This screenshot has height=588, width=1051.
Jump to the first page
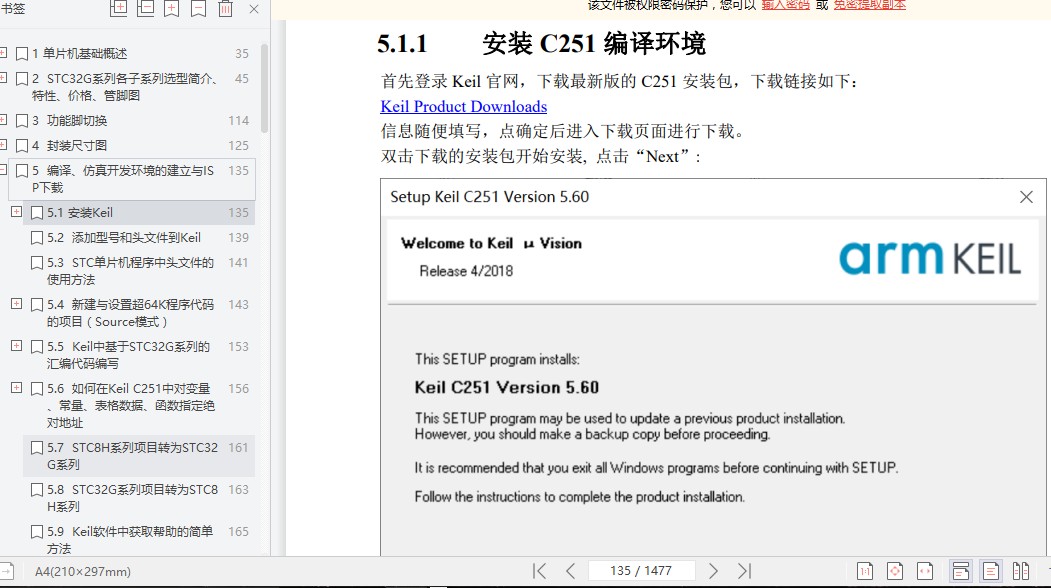(x=539, y=571)
